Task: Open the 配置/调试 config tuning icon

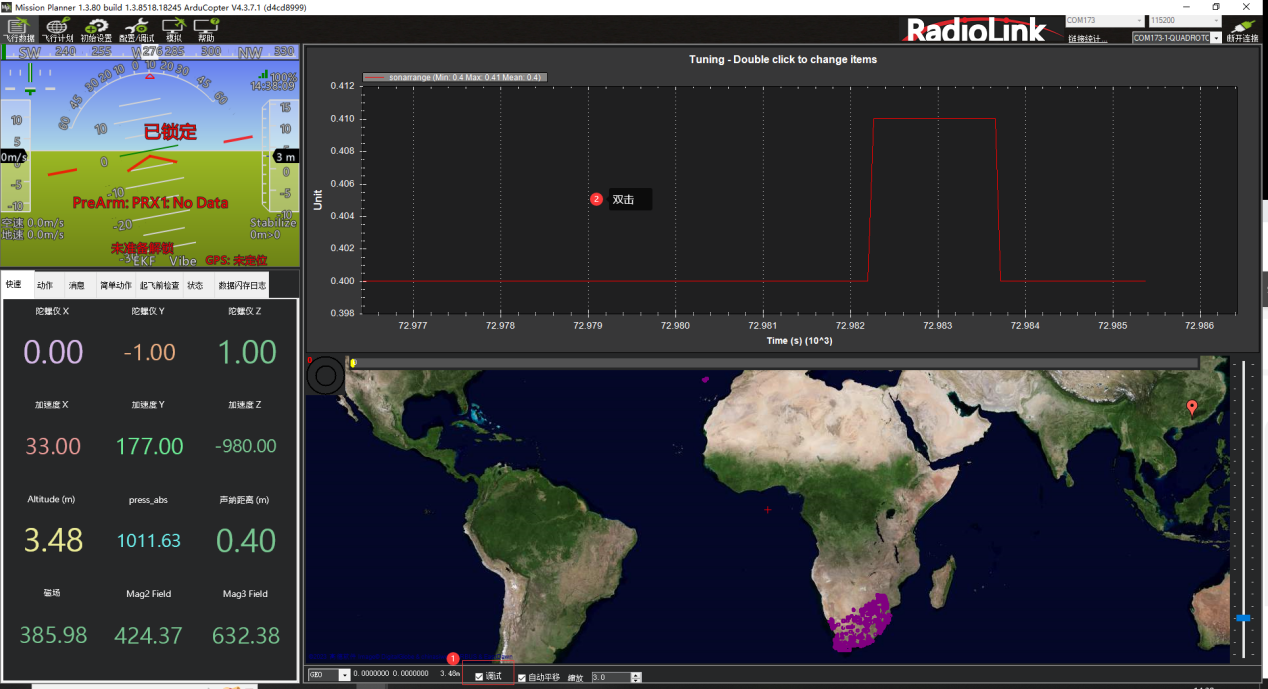Action: point(135,30)
